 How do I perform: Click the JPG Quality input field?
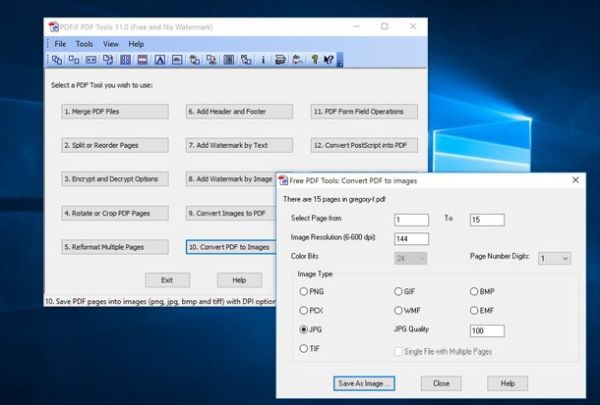(485, 330)
